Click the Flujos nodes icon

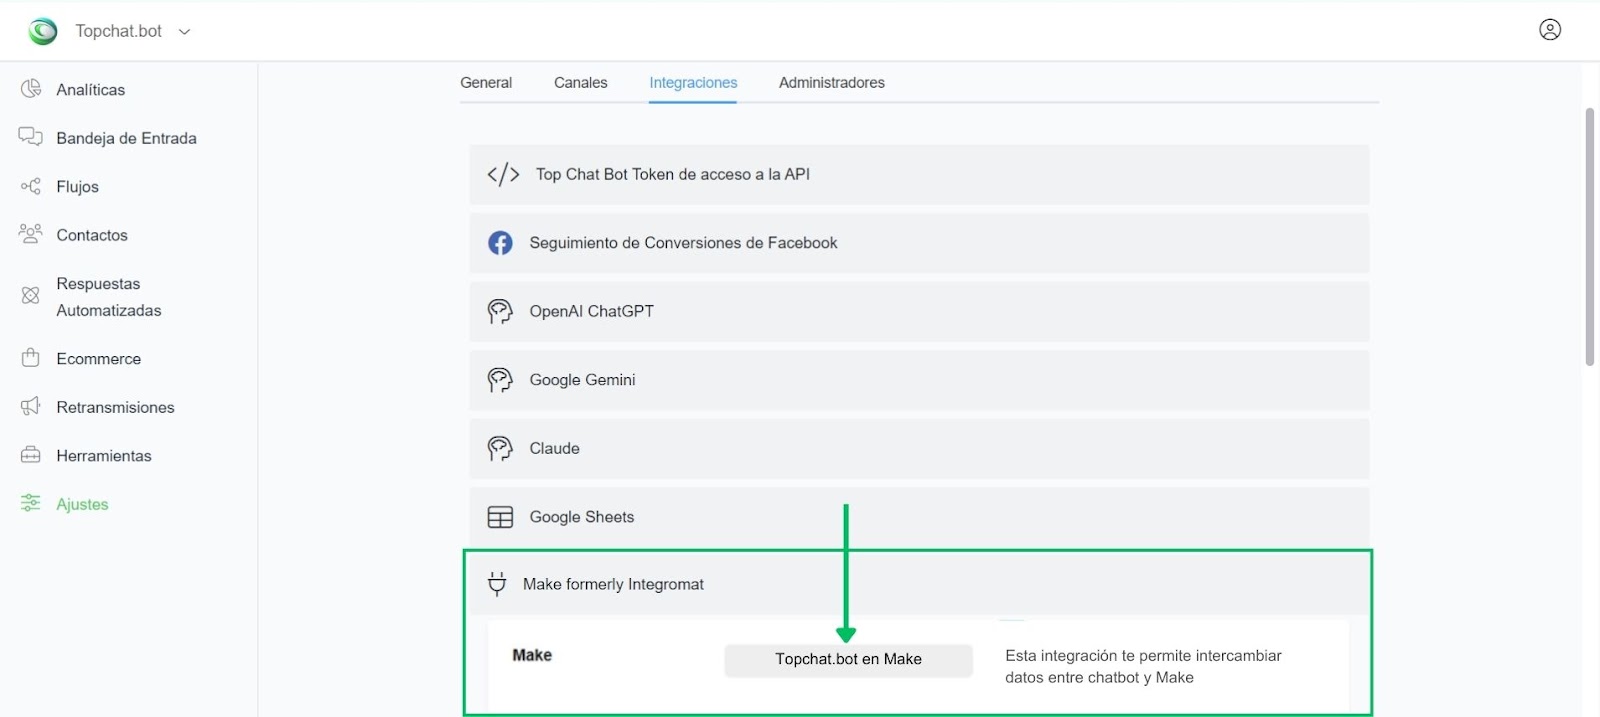click(31, 186)
